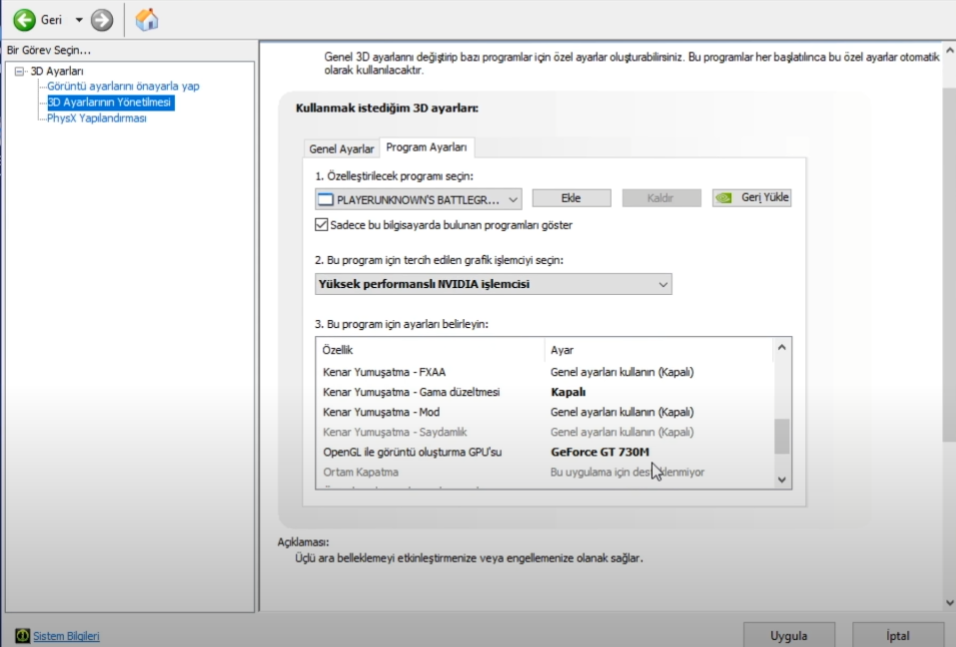The height and width of the screenshot is (647, 956).
Task: Click the Geri Yükle button
Action: coord(752,198)
